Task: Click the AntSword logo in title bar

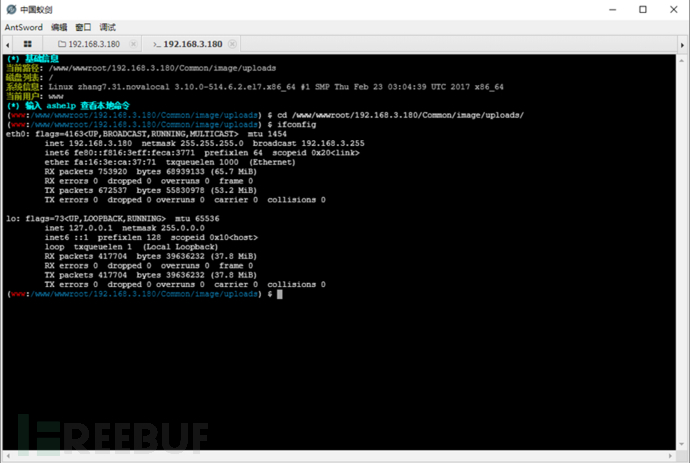Action: coord(11,9)
